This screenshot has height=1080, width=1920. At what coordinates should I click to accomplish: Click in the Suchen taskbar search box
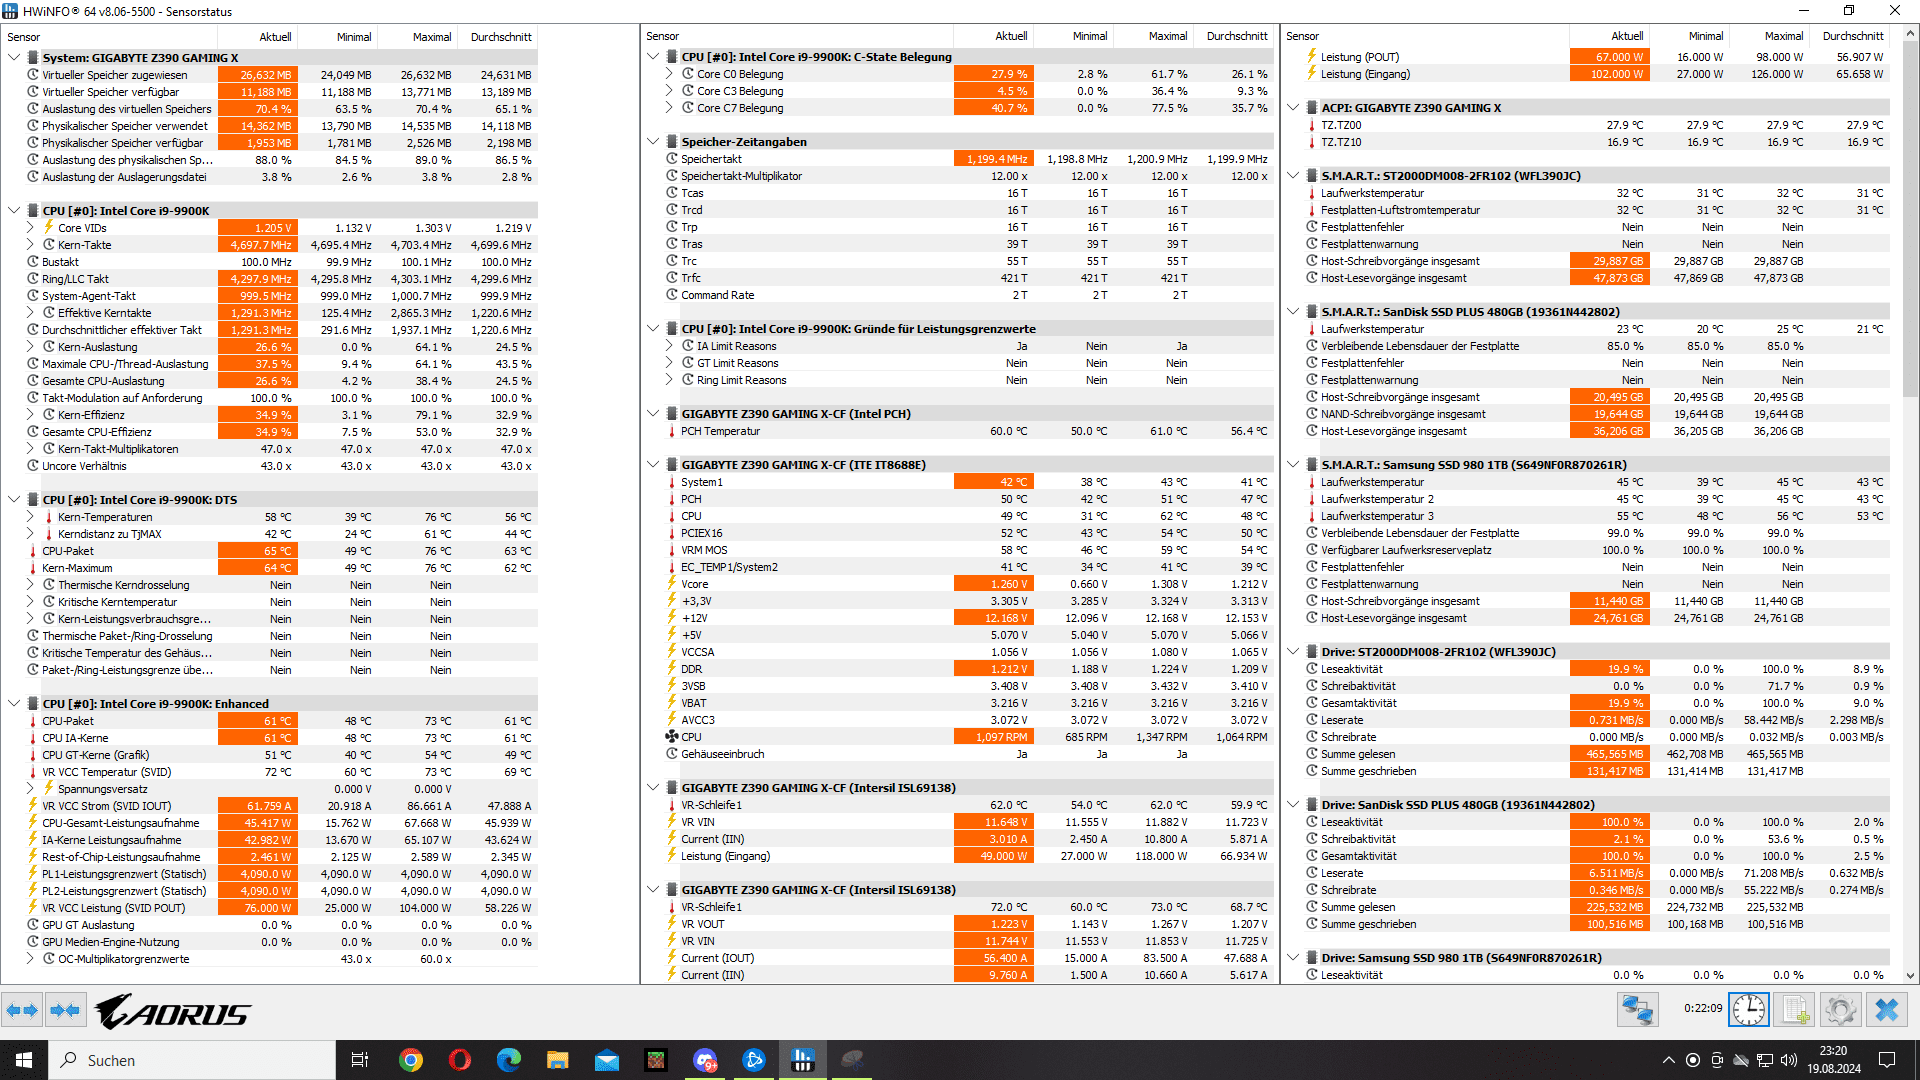[192, 1060]
